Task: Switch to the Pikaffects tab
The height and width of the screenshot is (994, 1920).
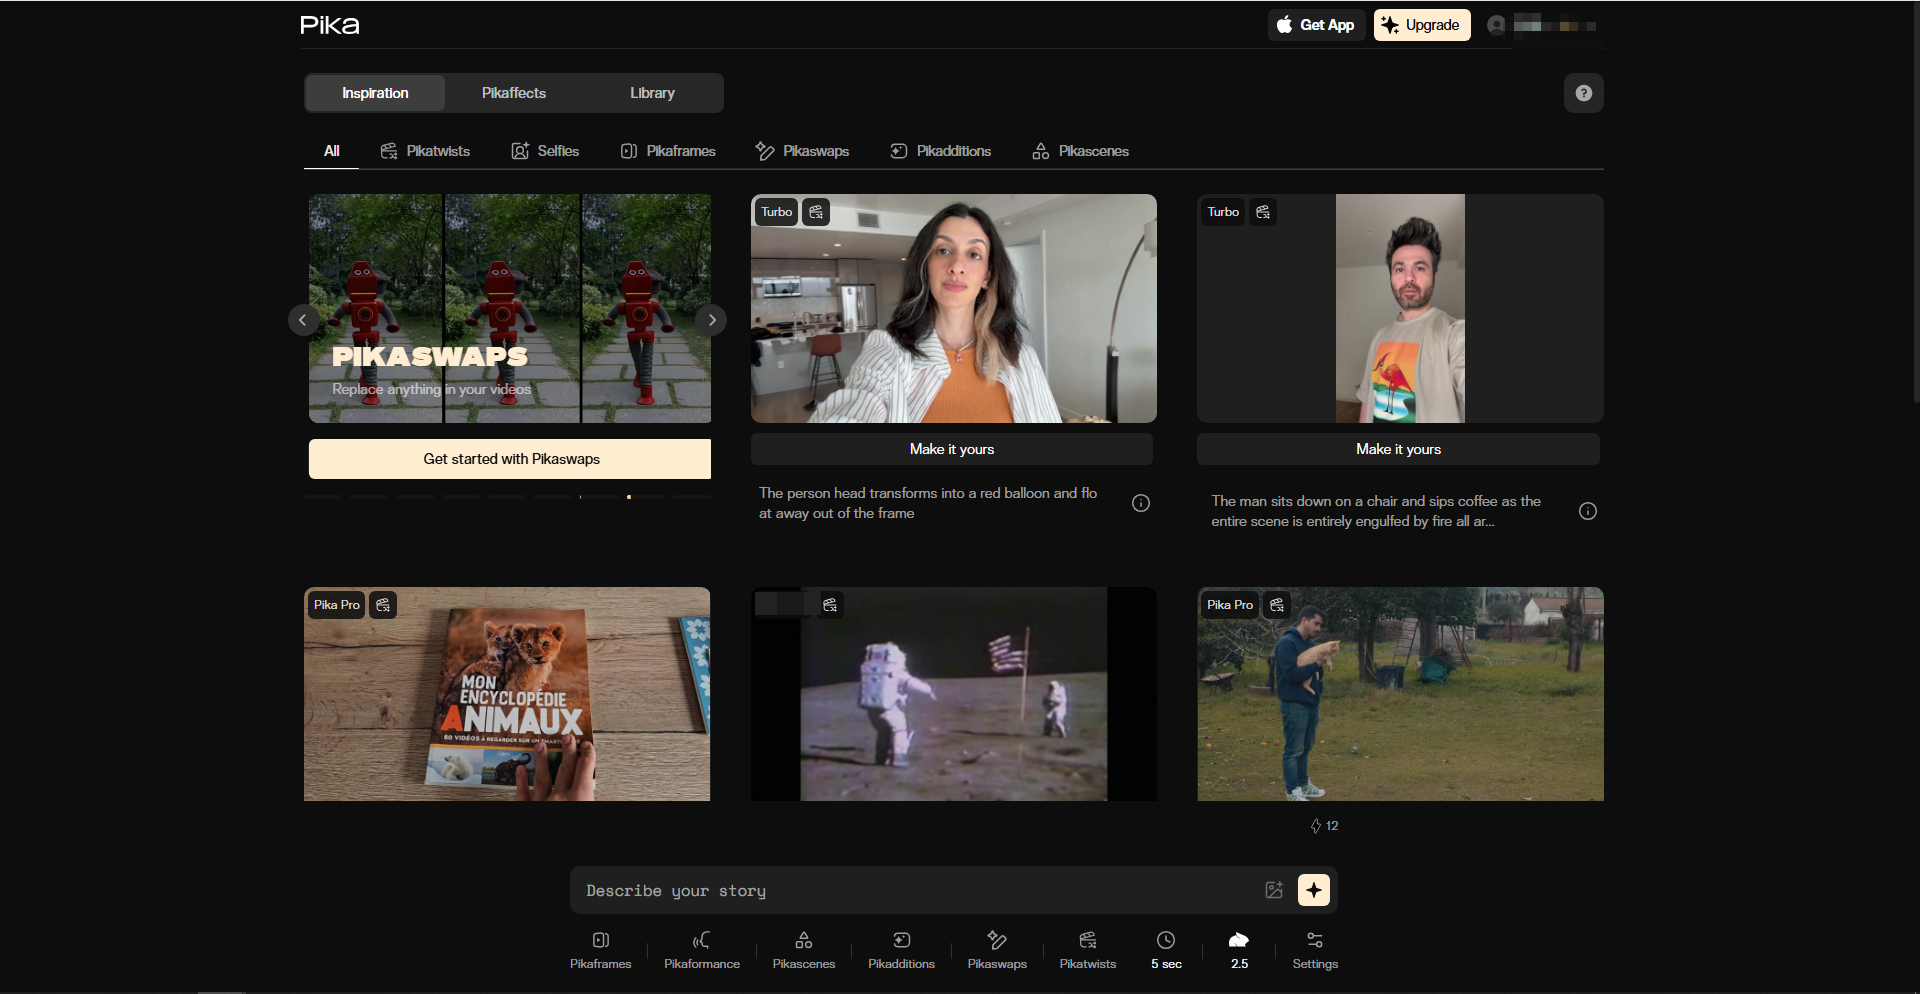Action: [513, 93]
